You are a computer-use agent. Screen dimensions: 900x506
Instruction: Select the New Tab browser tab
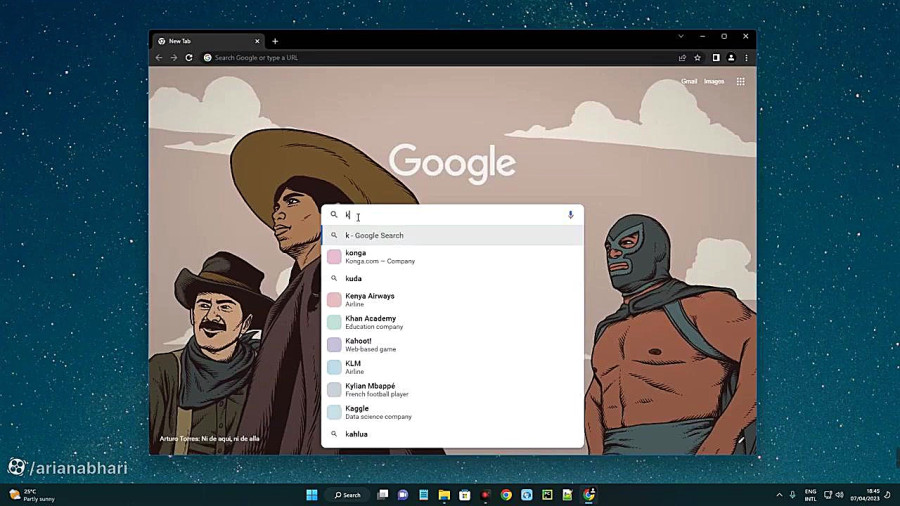click(x=208, y=41)
